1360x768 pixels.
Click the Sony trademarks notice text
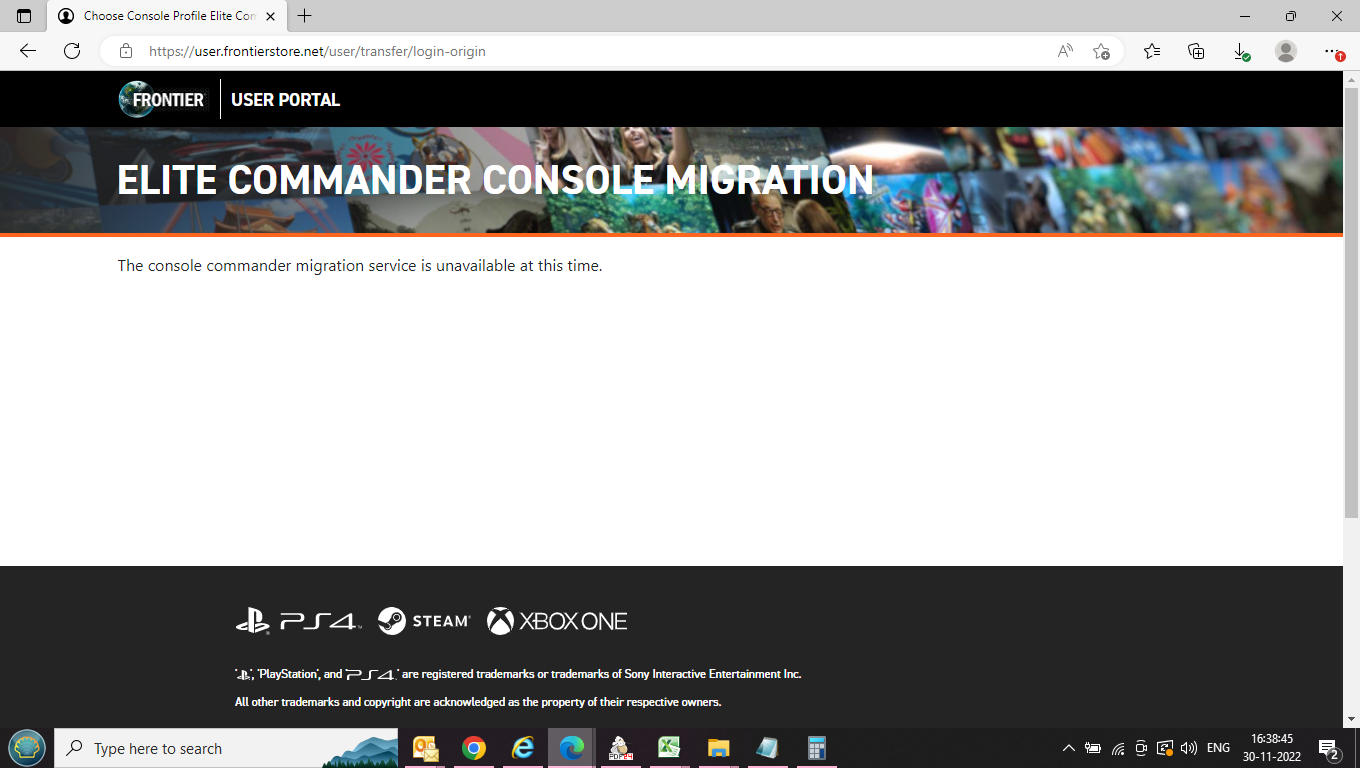518,674
